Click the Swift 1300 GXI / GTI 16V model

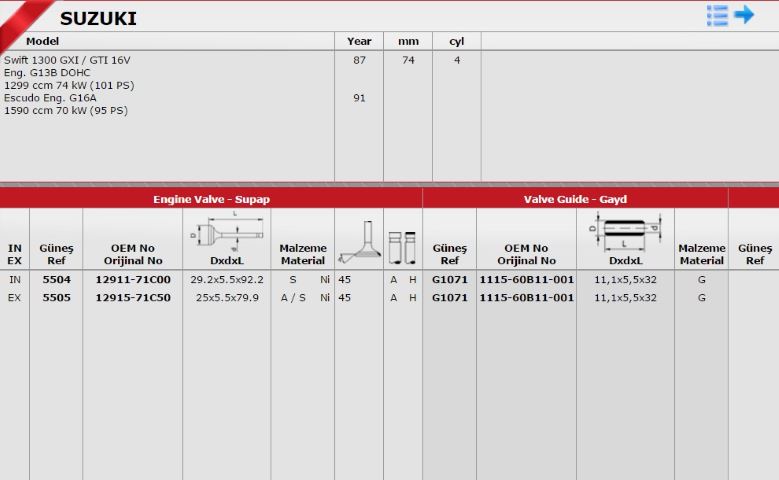pos(67,60)
